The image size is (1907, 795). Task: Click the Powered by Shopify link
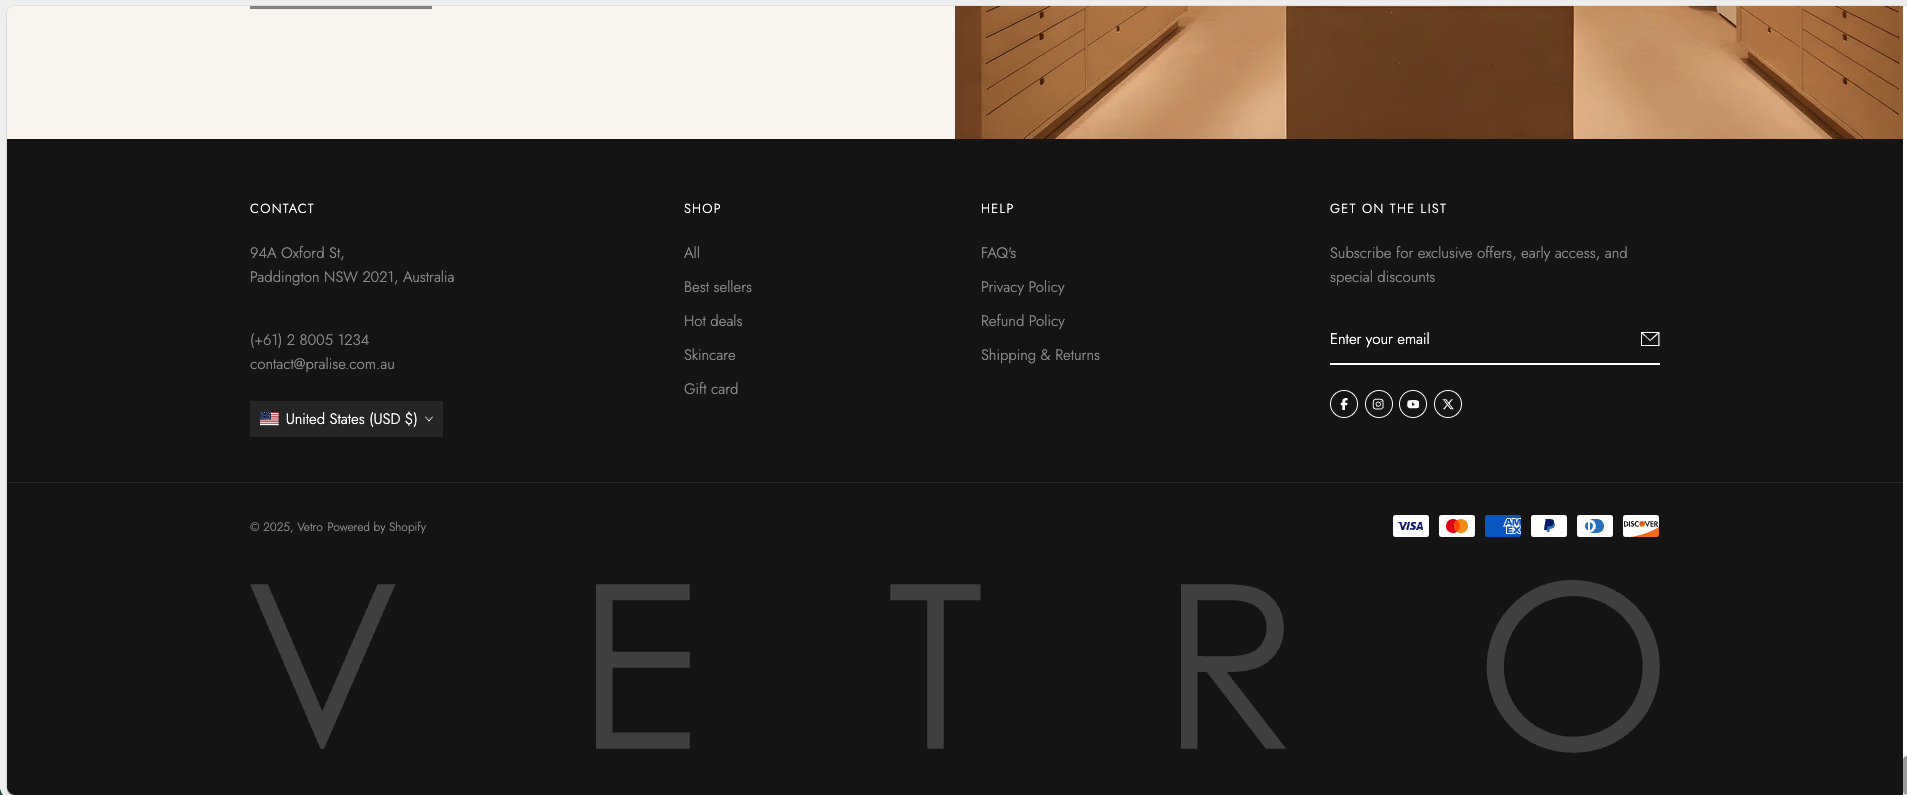pyautogui.click(x=376, y=527)
